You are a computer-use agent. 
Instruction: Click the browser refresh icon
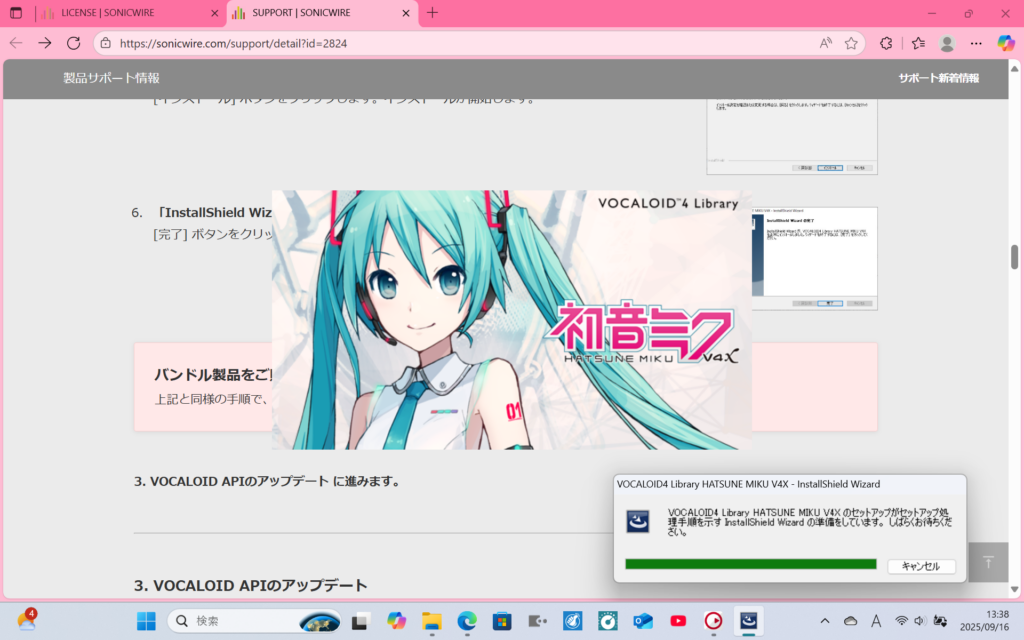click(73, 43)
